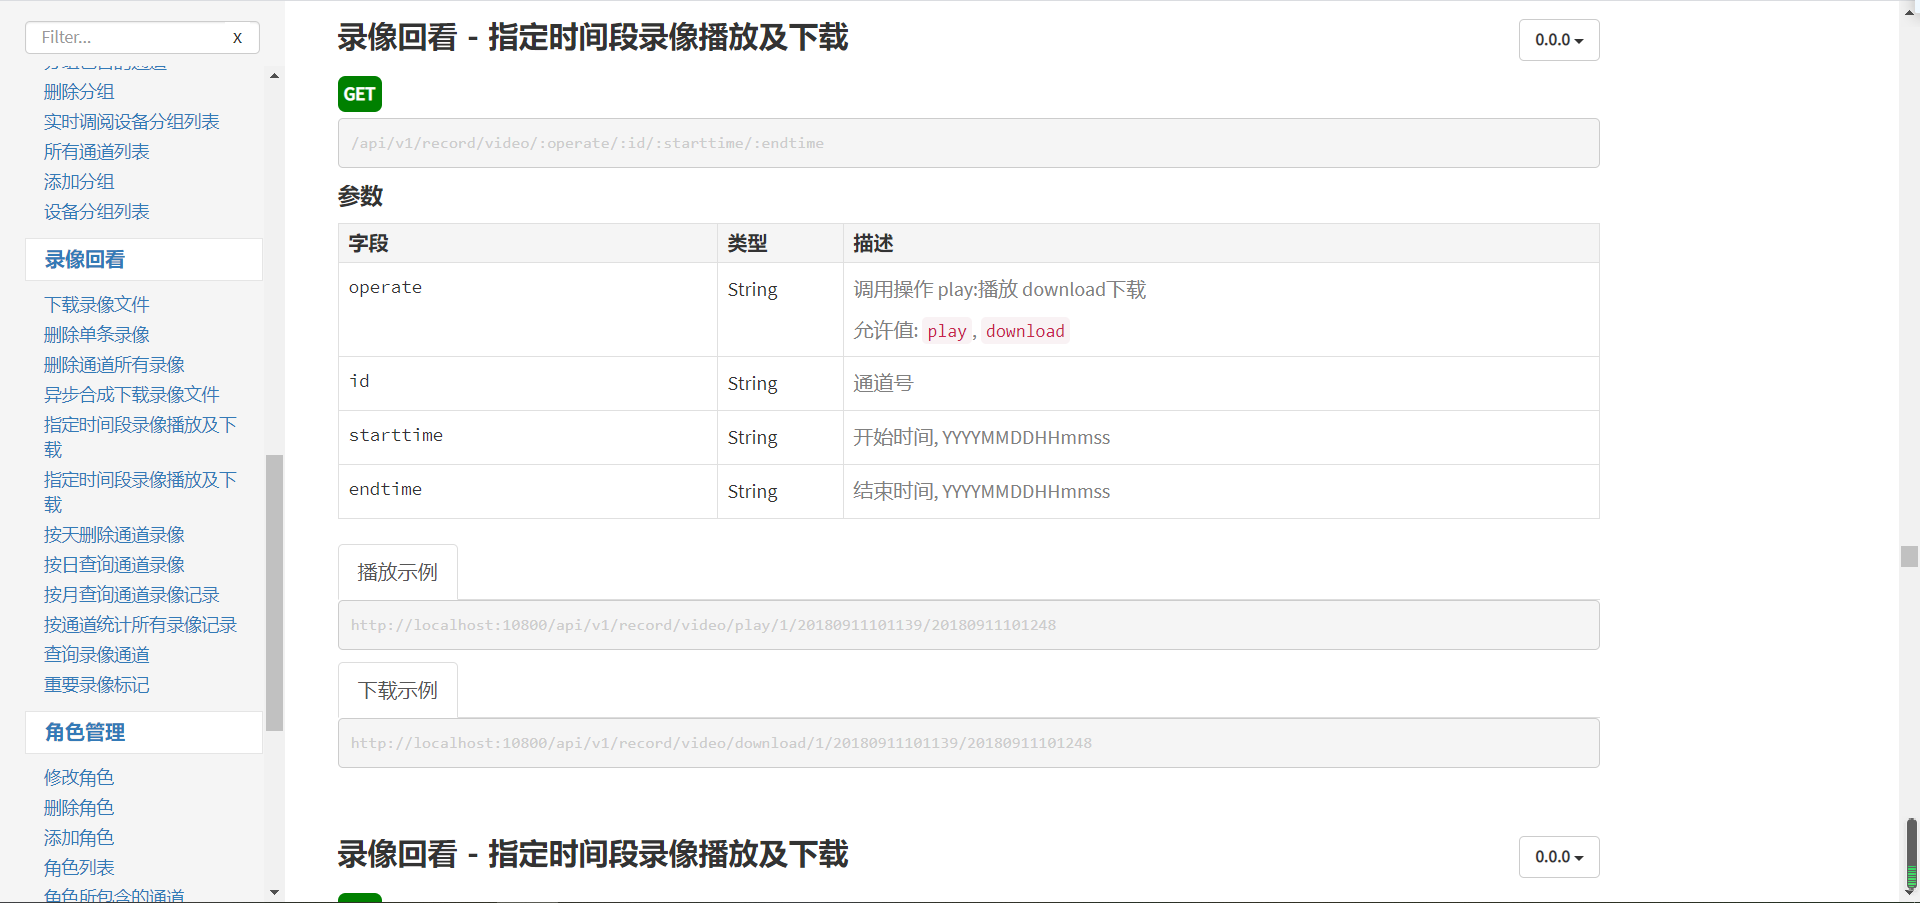Switch to the 播放示例 tab
This screenshot has width=1920, height=903.
point(398,572)
